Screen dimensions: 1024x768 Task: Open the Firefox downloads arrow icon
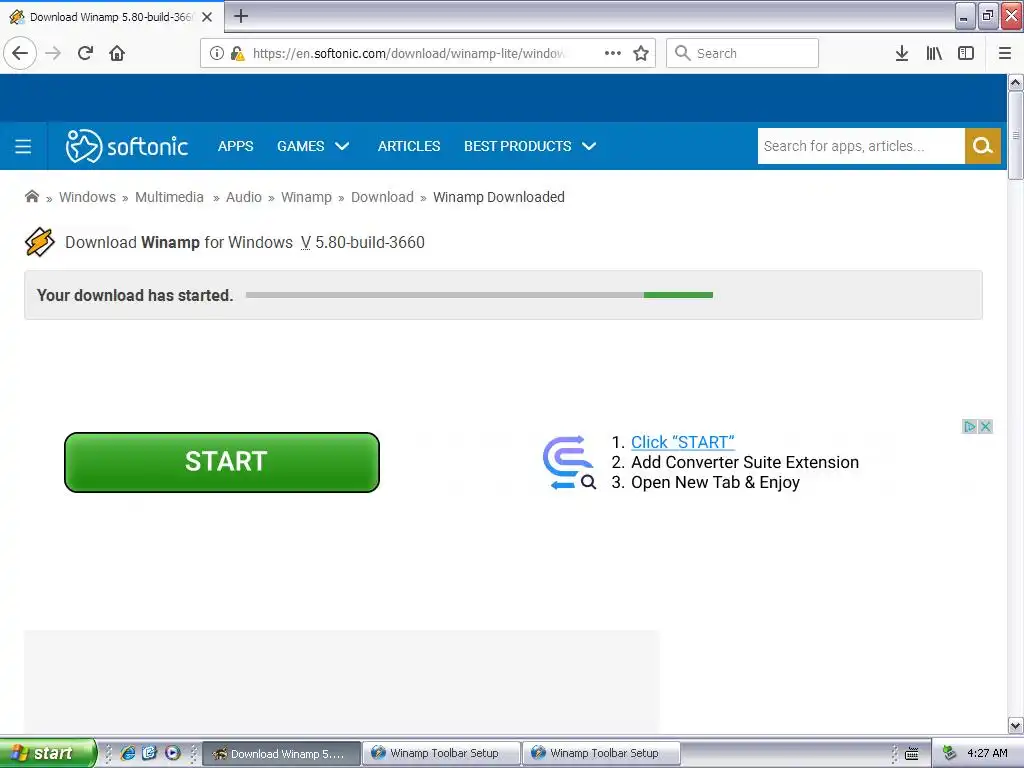[x=902, y=53]
